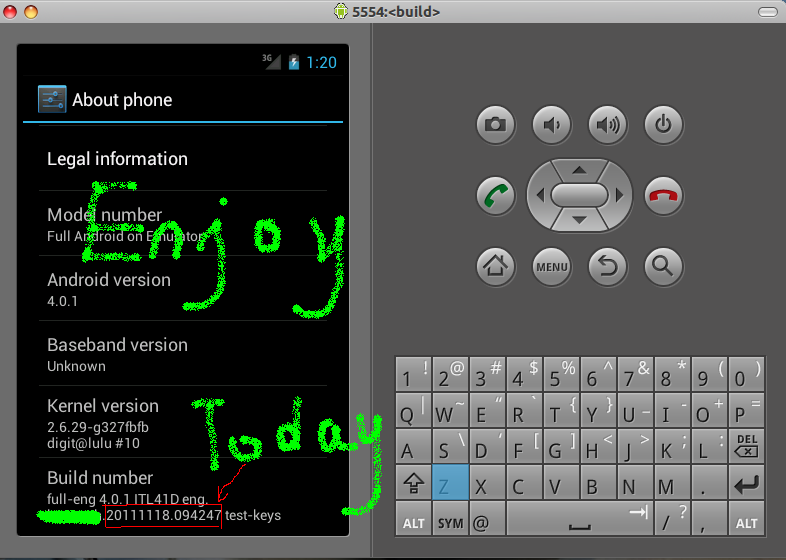The height and width of the screenshot is (560, 786).
Task: Click the space bar key
Action: point(580,519)
